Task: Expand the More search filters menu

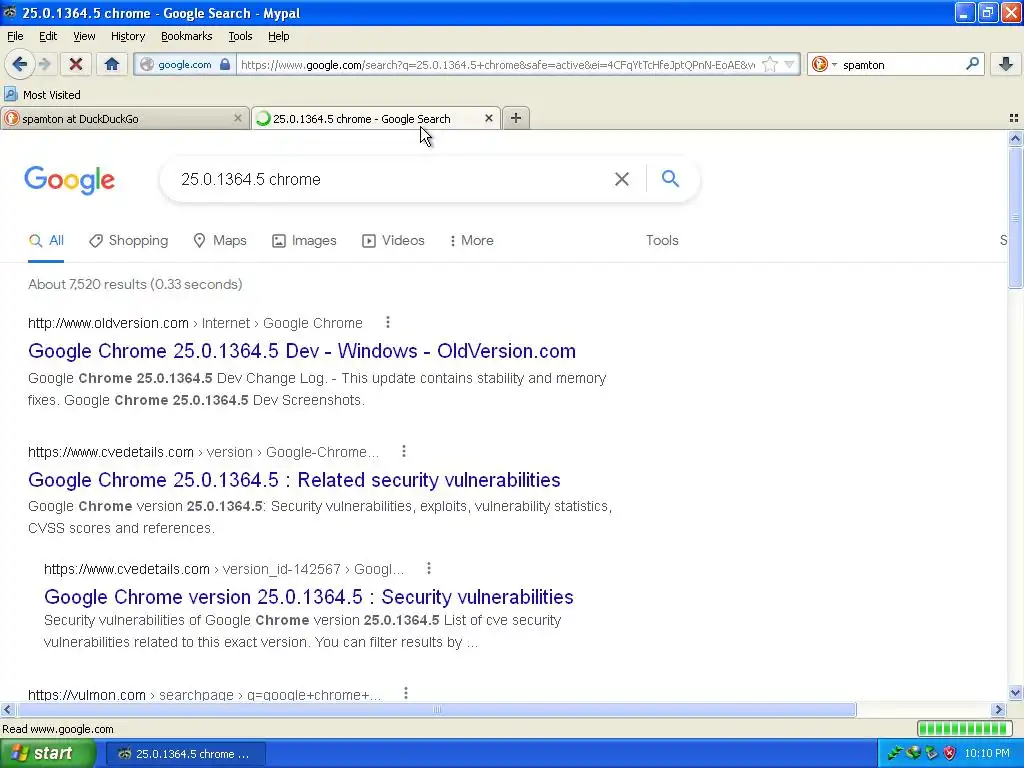Action: tap(472, 240)
